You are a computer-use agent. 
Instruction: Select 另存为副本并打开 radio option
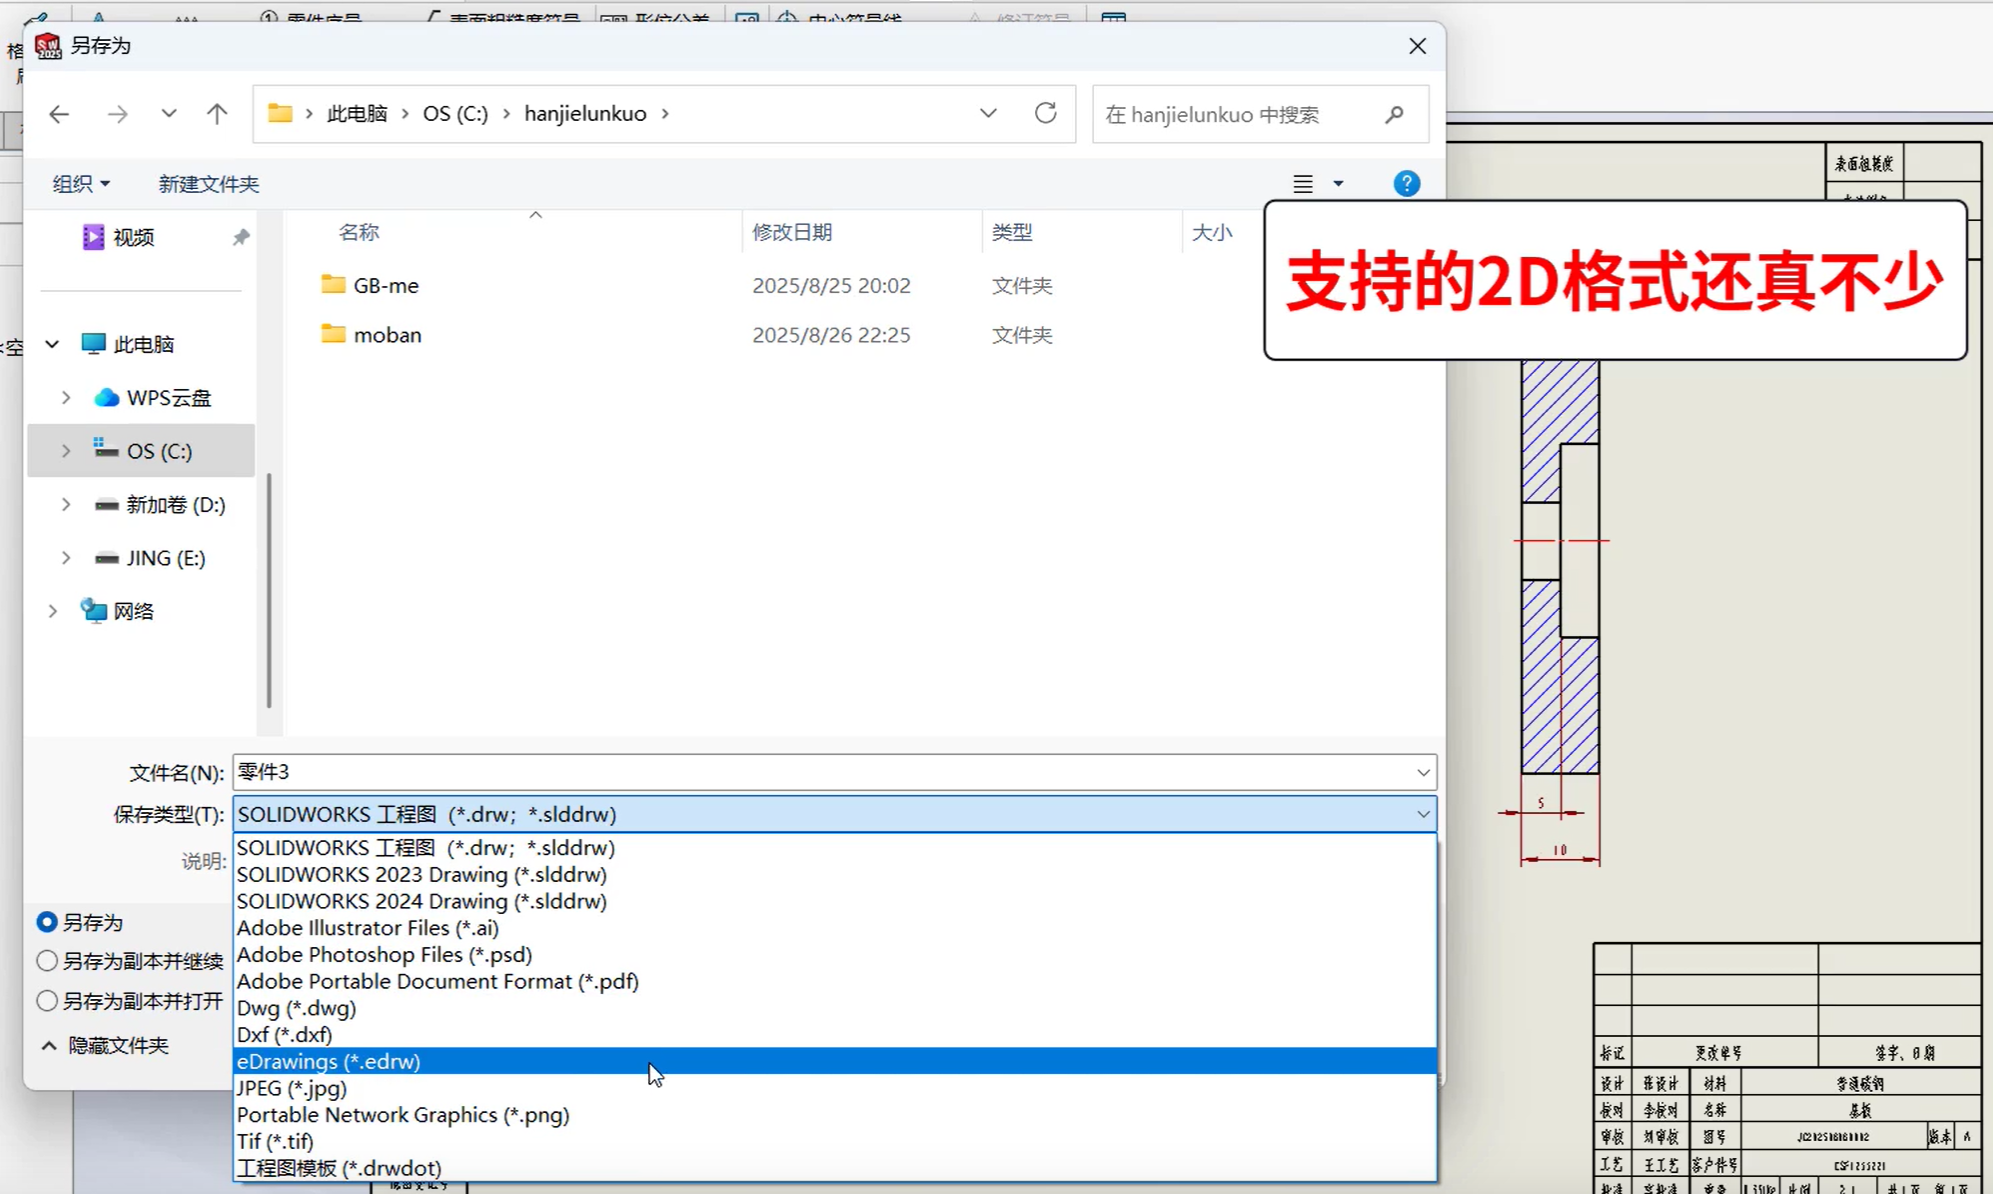pos(47,1001)
